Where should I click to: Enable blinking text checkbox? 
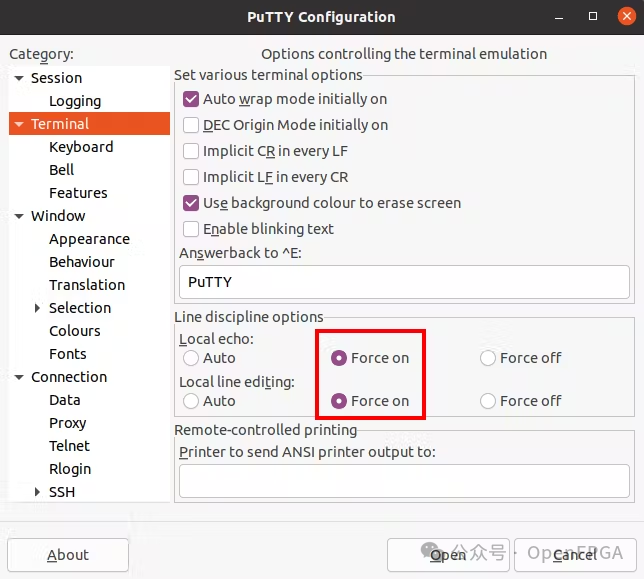[191, 229]
